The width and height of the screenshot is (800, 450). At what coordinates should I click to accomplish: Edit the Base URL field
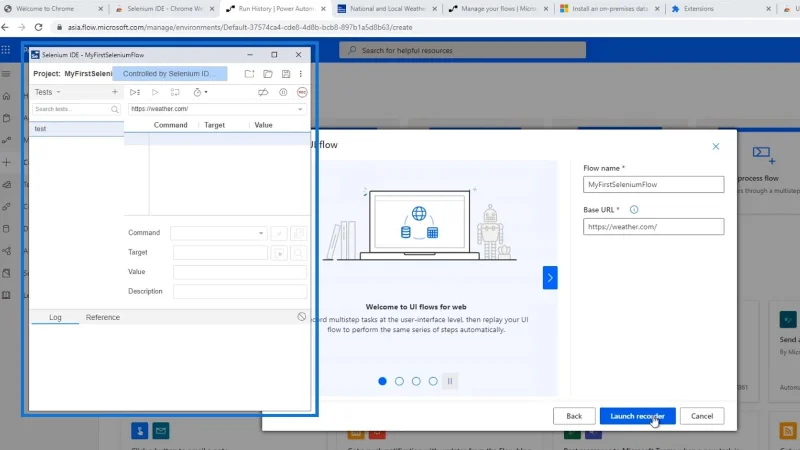pos(653,227)
